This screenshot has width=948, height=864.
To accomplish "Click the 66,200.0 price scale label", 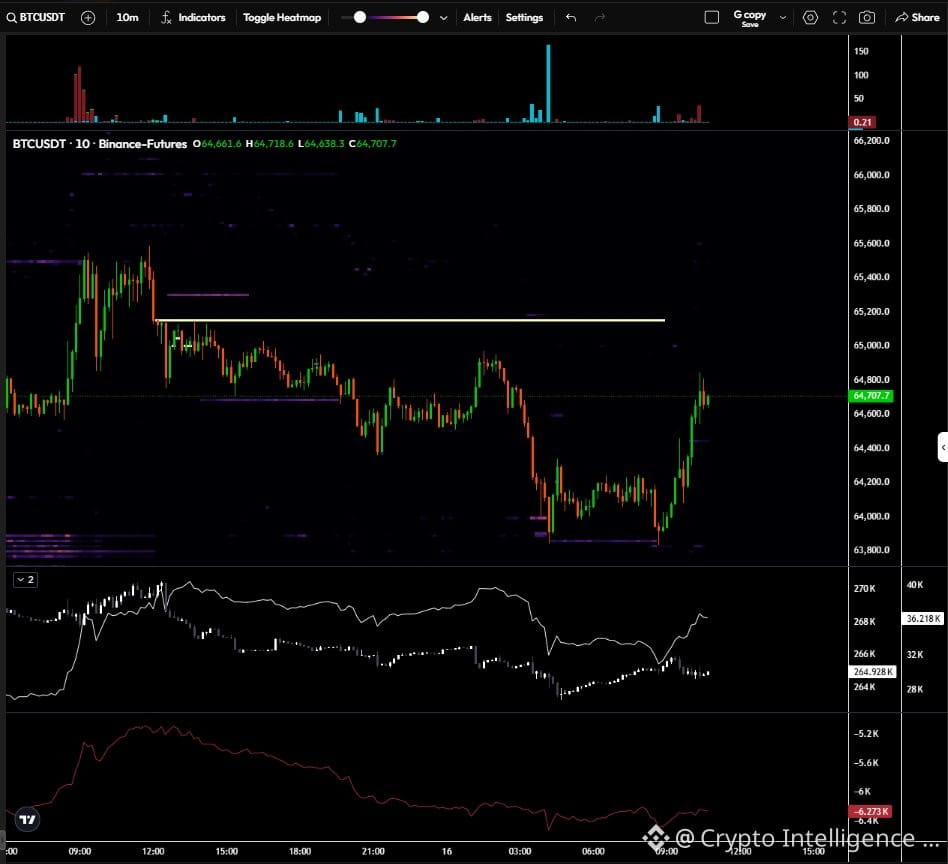I will [871, 140].
